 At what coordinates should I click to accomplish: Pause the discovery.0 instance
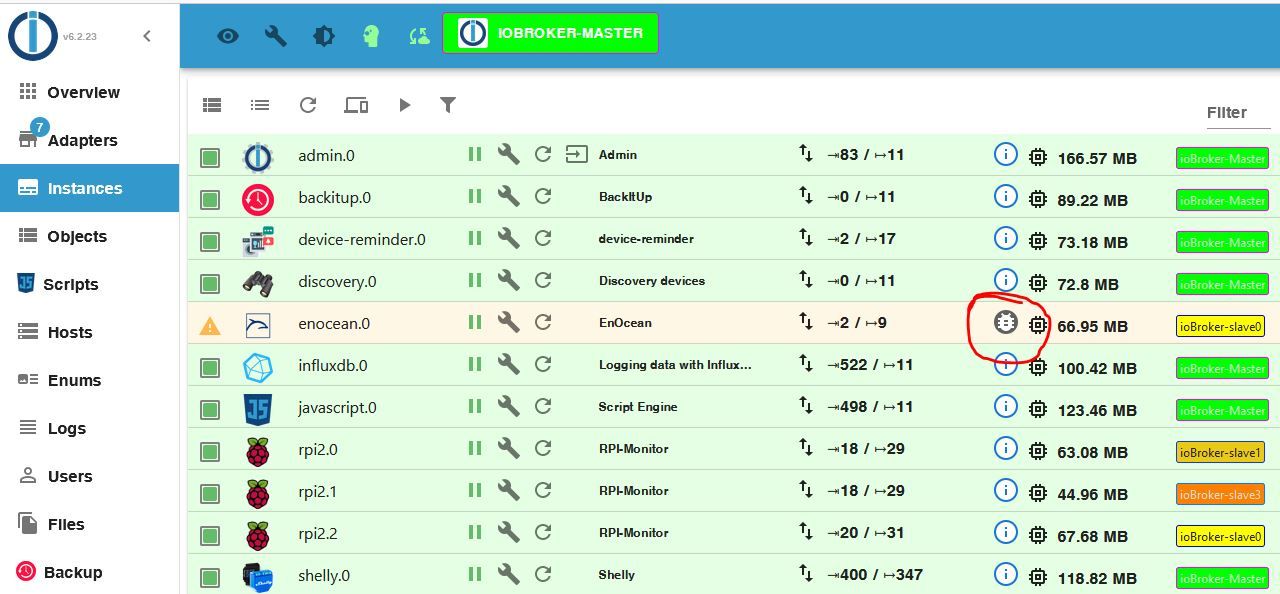tap(475, 280)
